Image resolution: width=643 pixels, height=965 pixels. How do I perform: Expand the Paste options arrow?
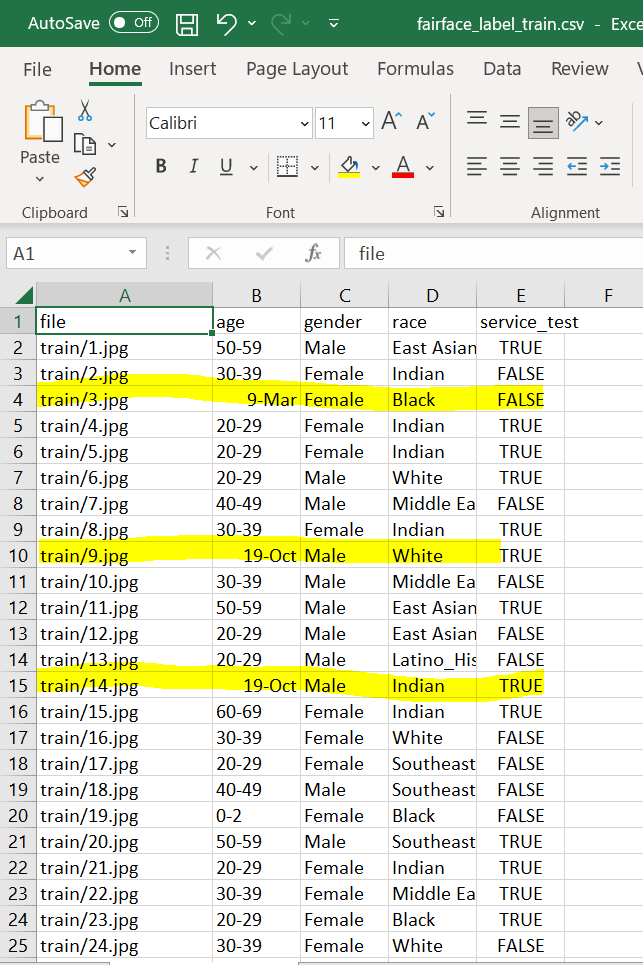40,179
